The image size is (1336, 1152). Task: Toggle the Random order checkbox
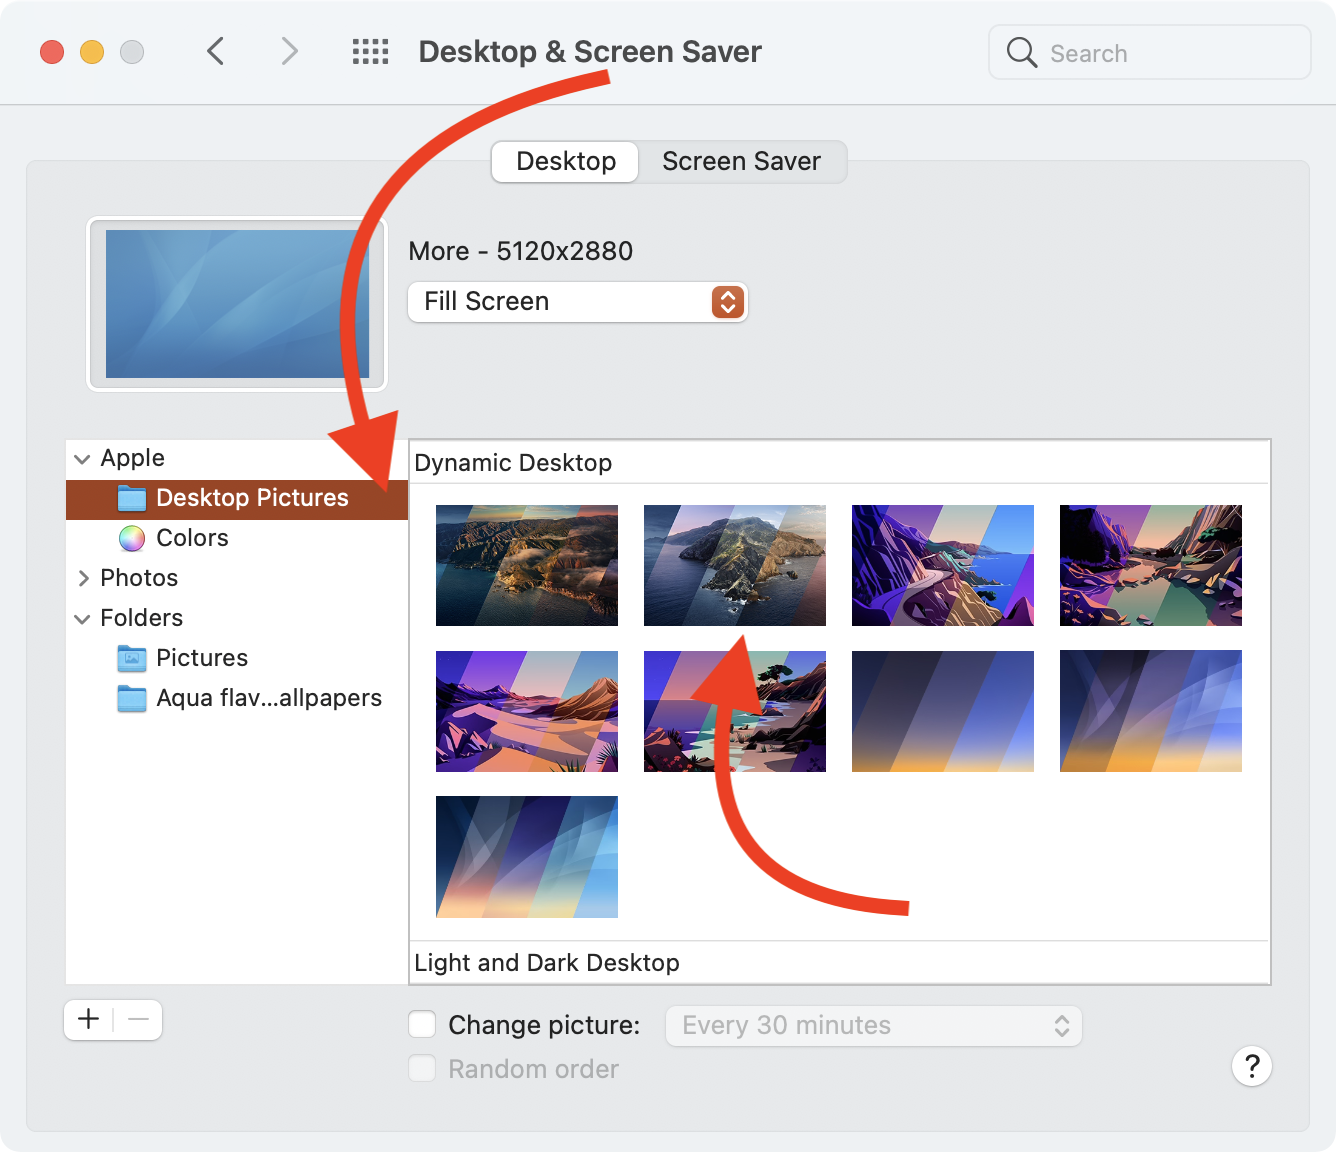pos(422,1068)
